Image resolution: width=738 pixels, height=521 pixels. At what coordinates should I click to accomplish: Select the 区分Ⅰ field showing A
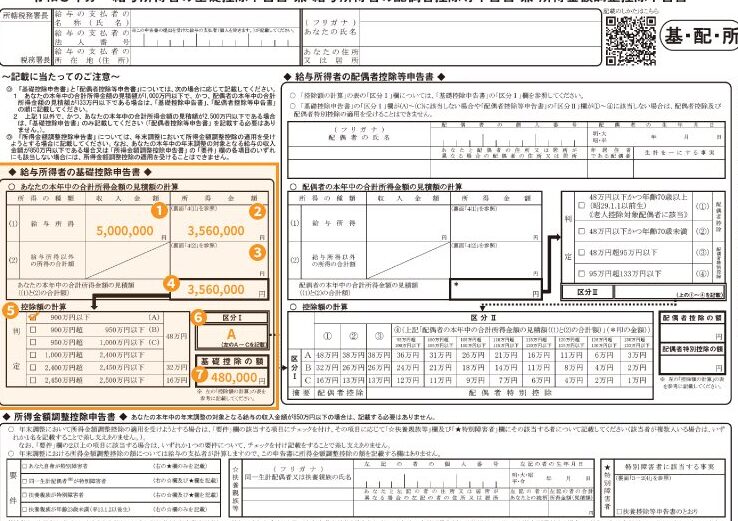[231, 335]
